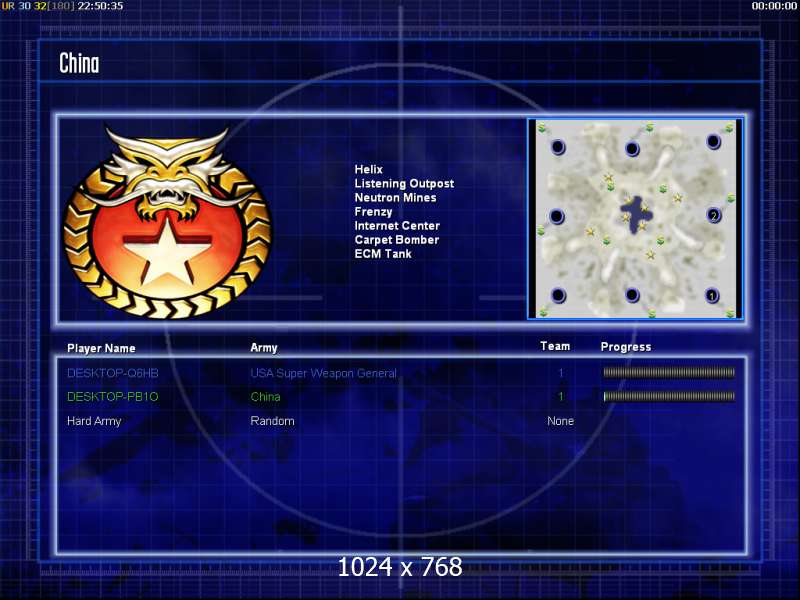Click "USA Super Weapon General" army cell
The width and height of the screenshot is (800, 600).
tap(323, 373)
